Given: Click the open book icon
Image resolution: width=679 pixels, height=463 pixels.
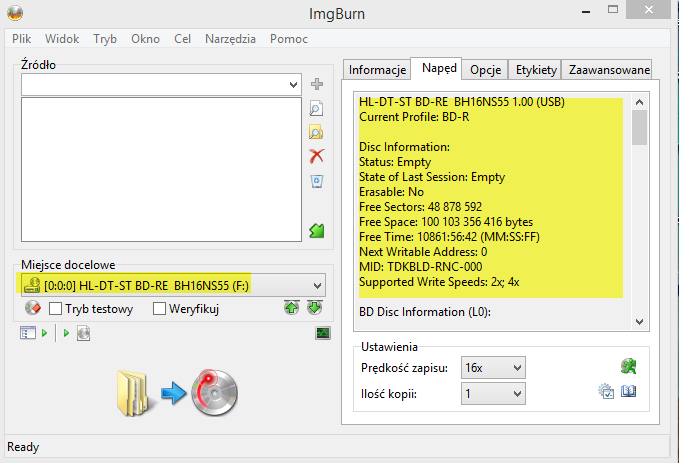Looking at the screenshot, I should (628, 392).
